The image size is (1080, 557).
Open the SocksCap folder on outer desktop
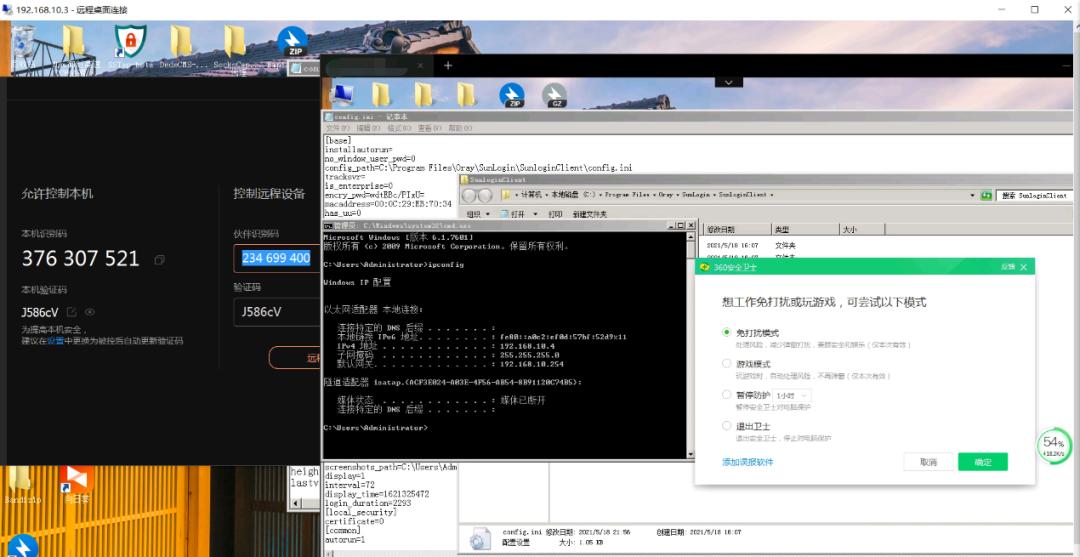pos(235,46)
